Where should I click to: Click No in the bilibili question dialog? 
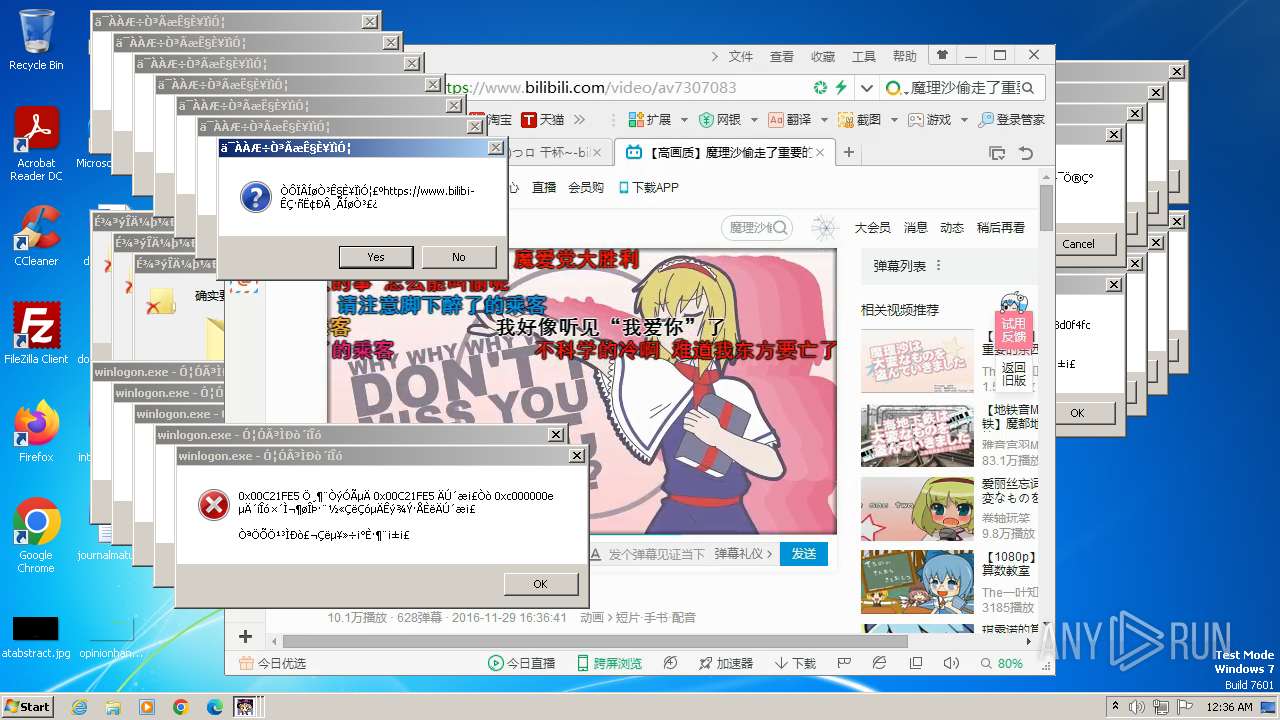[x=459, y=257]
